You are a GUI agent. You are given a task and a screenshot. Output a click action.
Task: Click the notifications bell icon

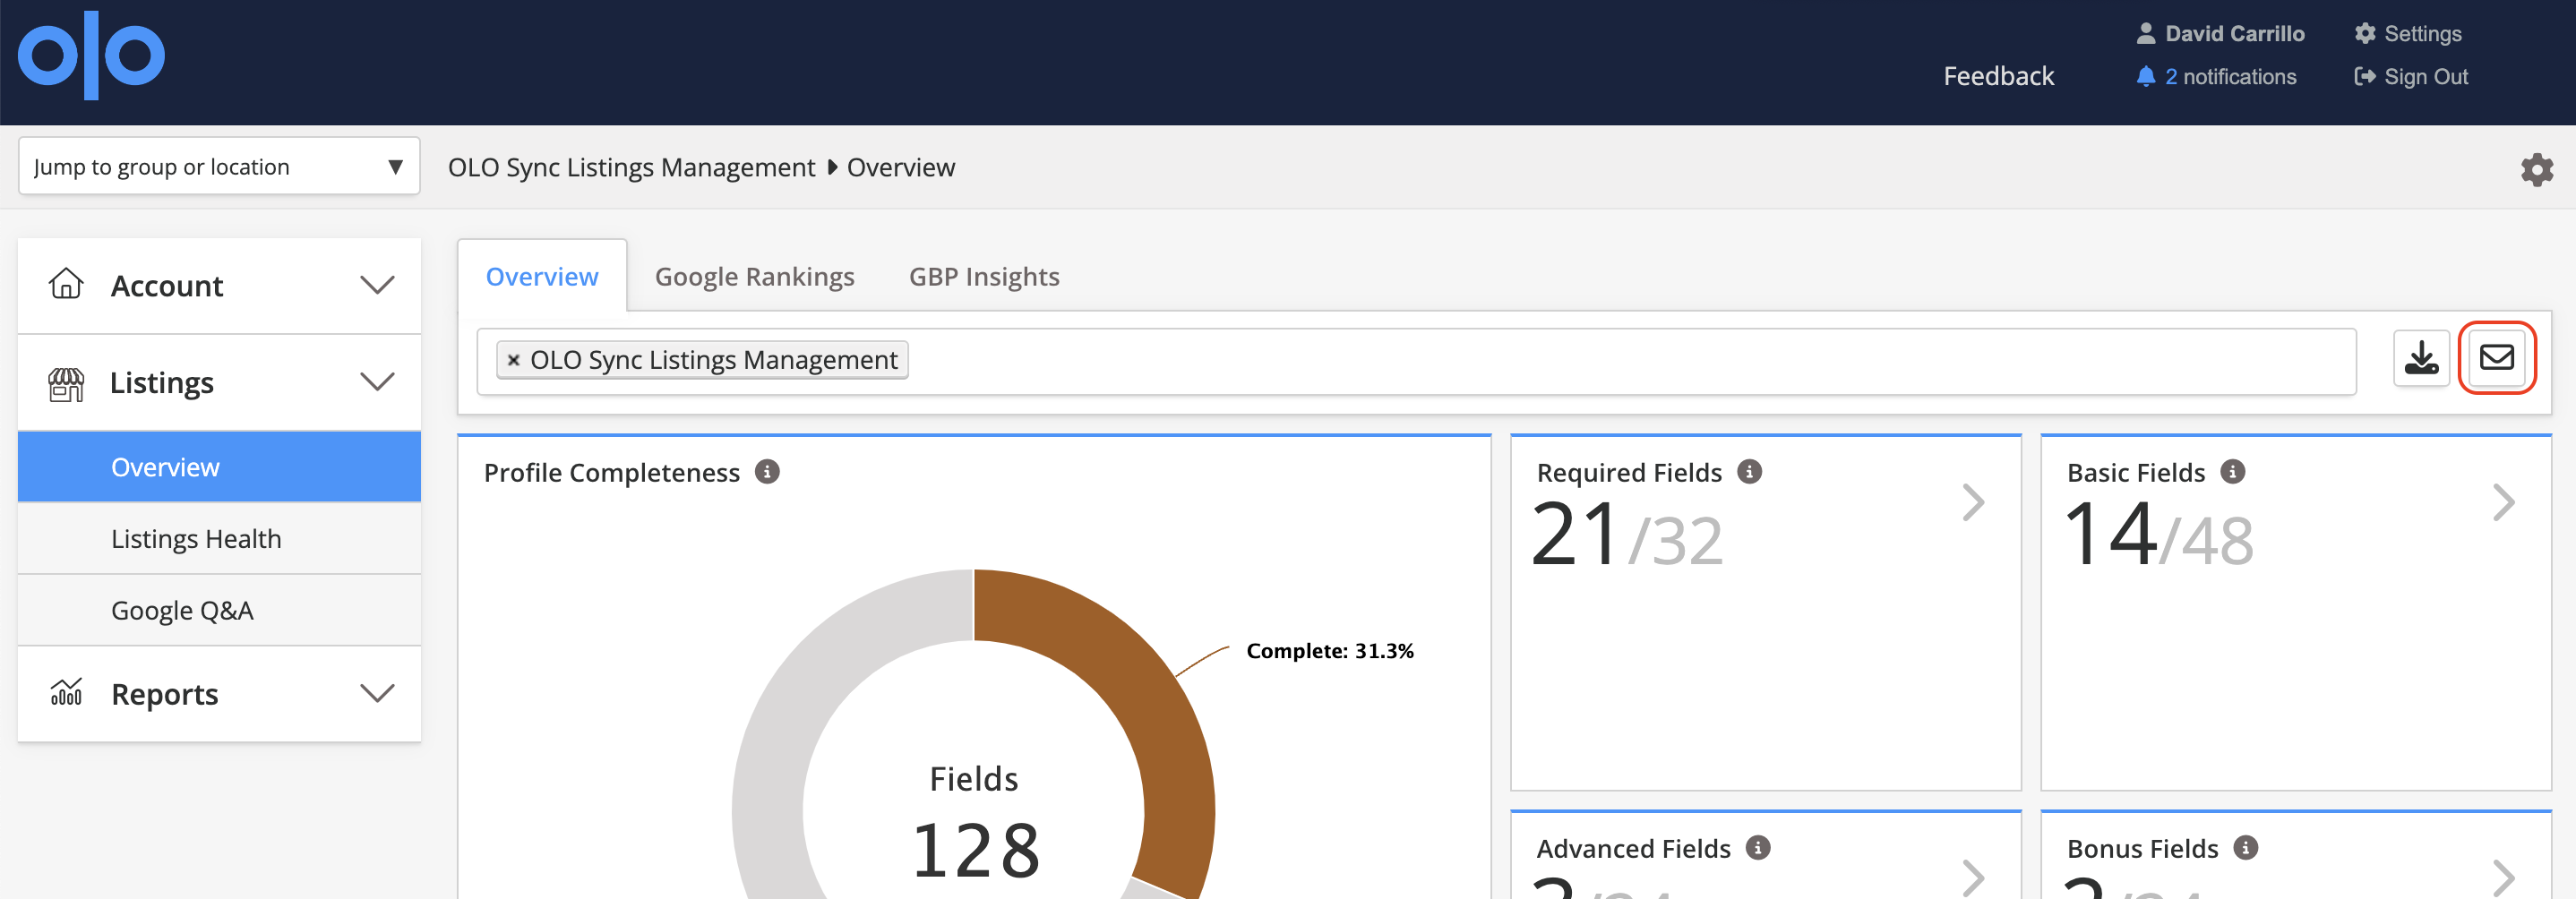[x=2145, y=76]
